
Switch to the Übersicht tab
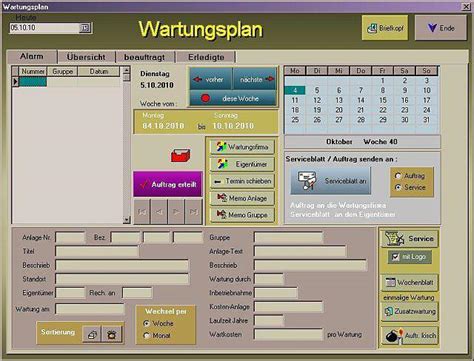pyautogui.click(x=86, y=57)
